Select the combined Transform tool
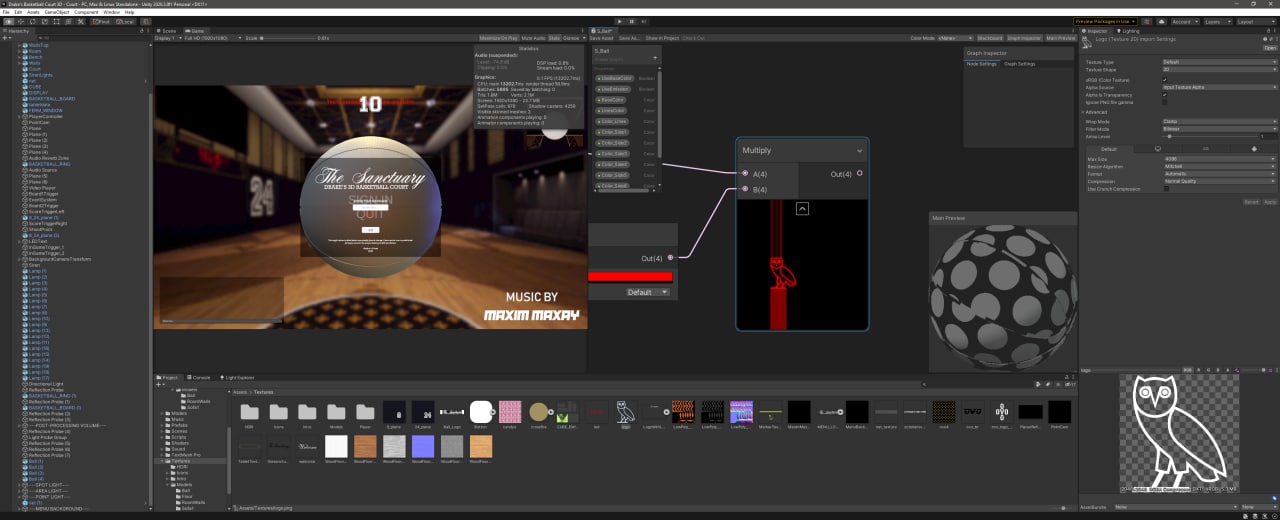Viewport: 1280px width, 520px height. [69, 21]
